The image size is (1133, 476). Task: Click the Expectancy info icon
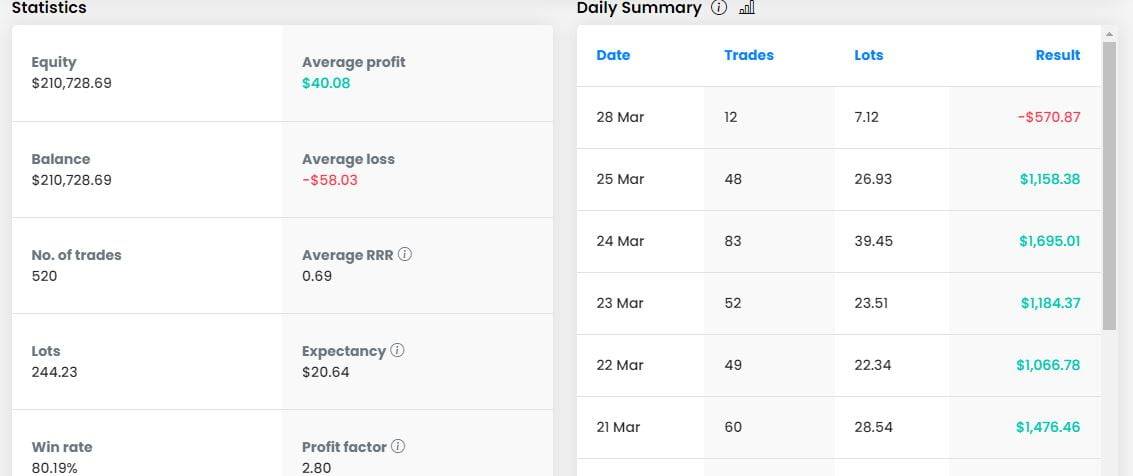click(x=397, y=351)
